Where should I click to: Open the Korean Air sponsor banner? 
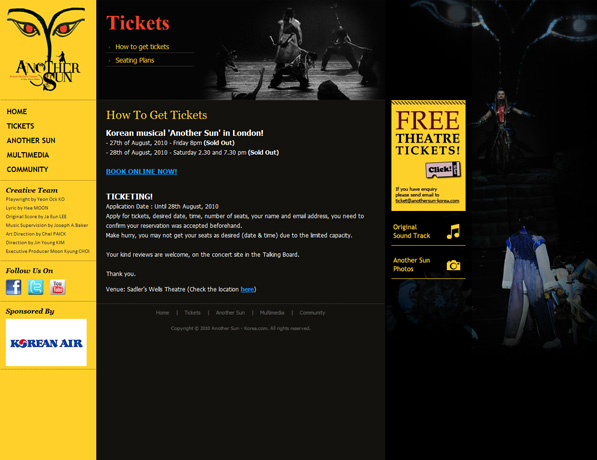point(46,342)
